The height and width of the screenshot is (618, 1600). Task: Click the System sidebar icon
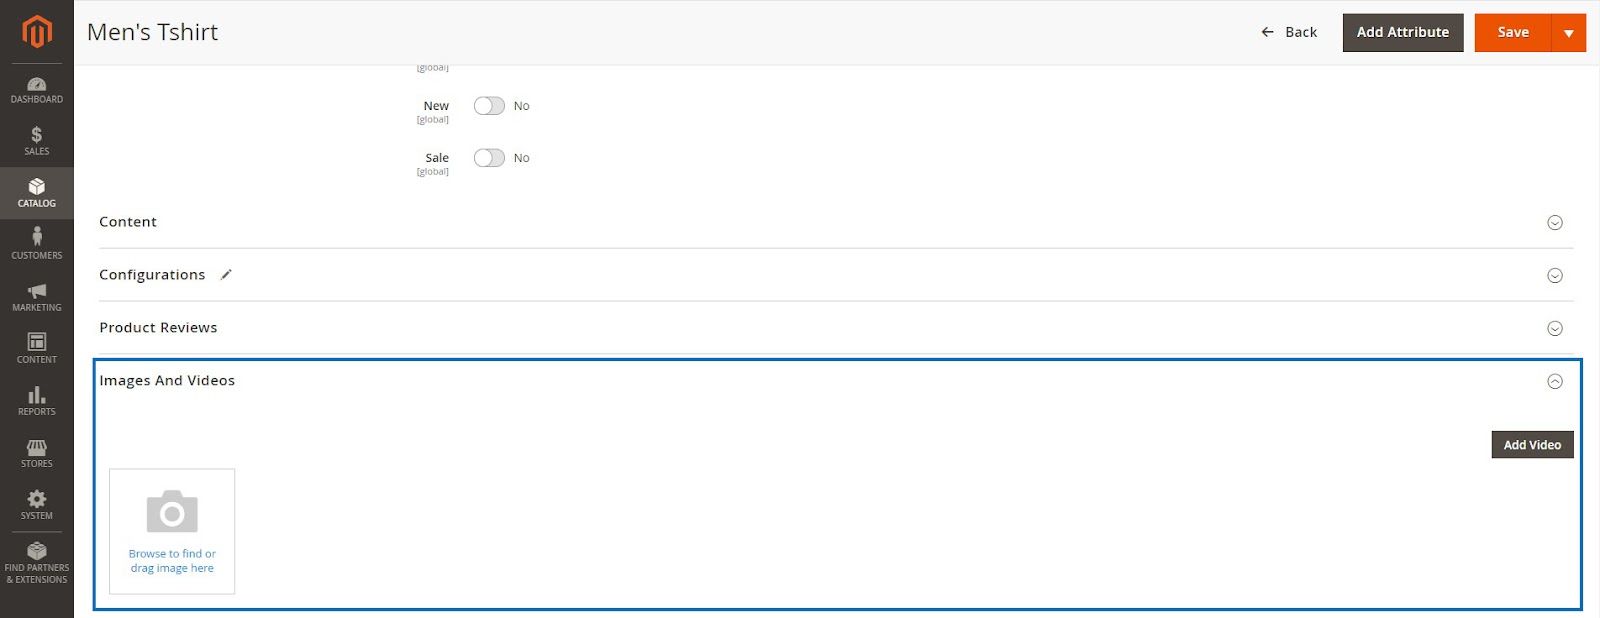(x=36, y=500)
